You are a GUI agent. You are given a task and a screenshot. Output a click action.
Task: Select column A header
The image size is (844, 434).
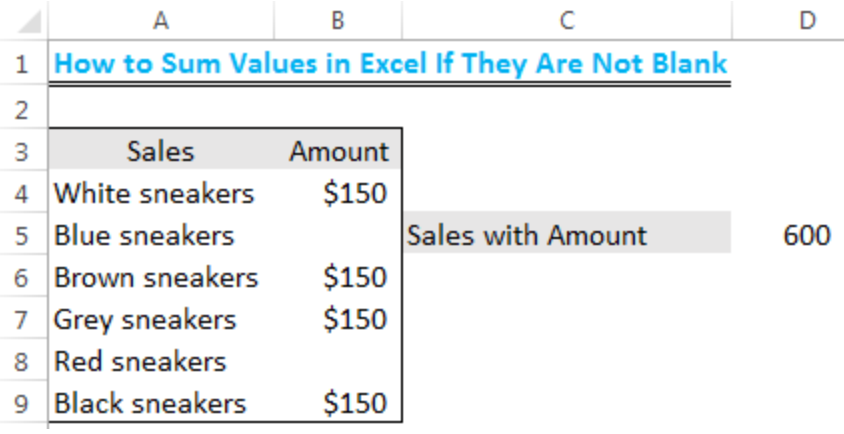pyautogui.click(x=160, y=19)
